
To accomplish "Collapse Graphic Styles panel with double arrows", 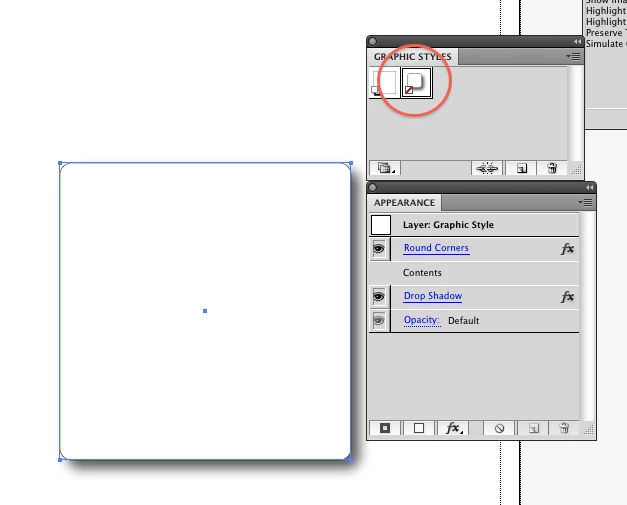I will (x=577, y=42).
